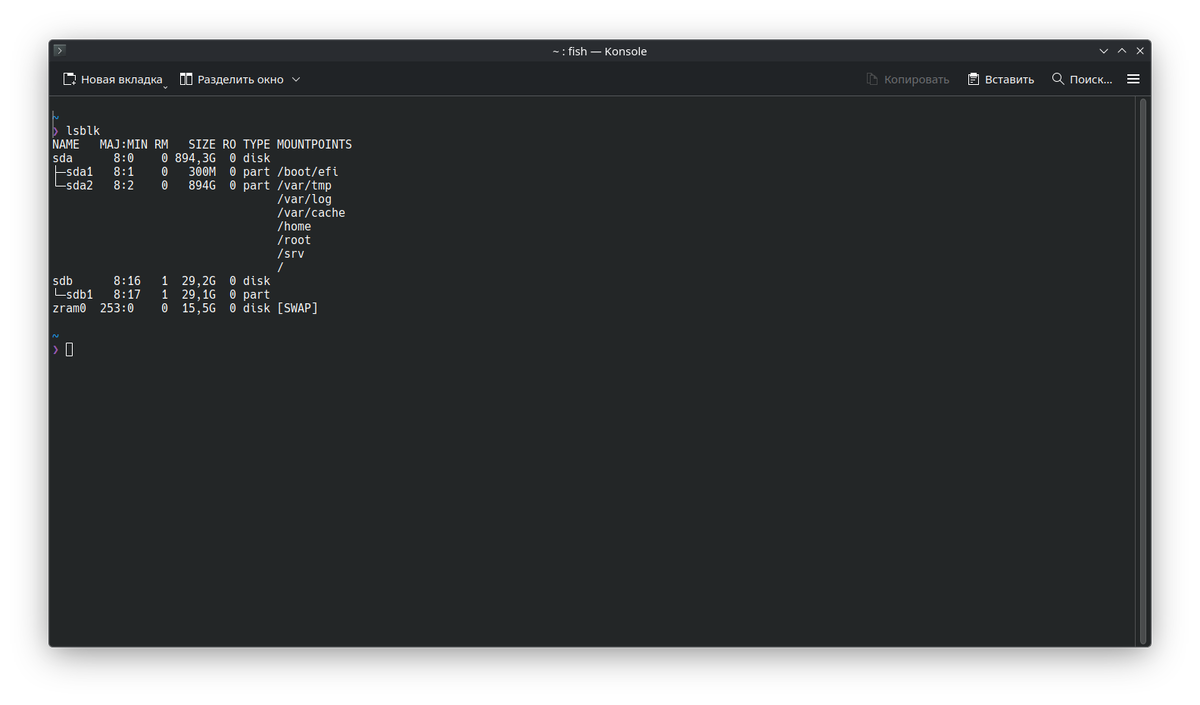This screenshot has height=705, width=1200.
Task: Click the /home mount point text
Action: [294, 226]
